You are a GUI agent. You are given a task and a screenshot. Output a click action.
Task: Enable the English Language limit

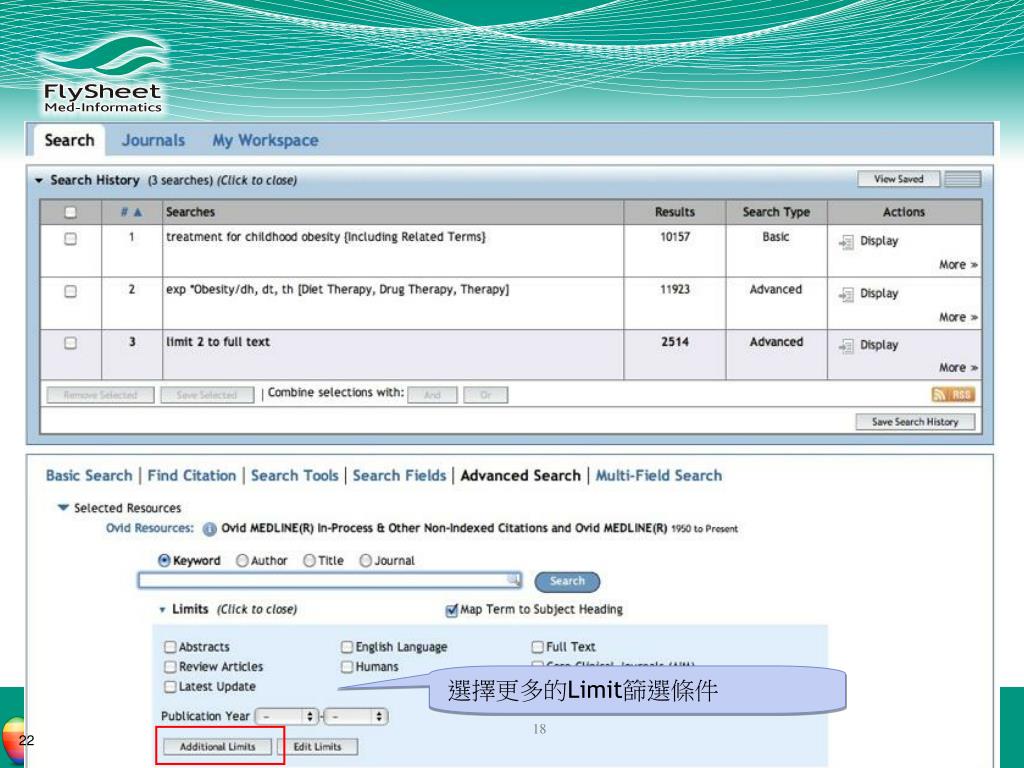(x=347, y=647)
